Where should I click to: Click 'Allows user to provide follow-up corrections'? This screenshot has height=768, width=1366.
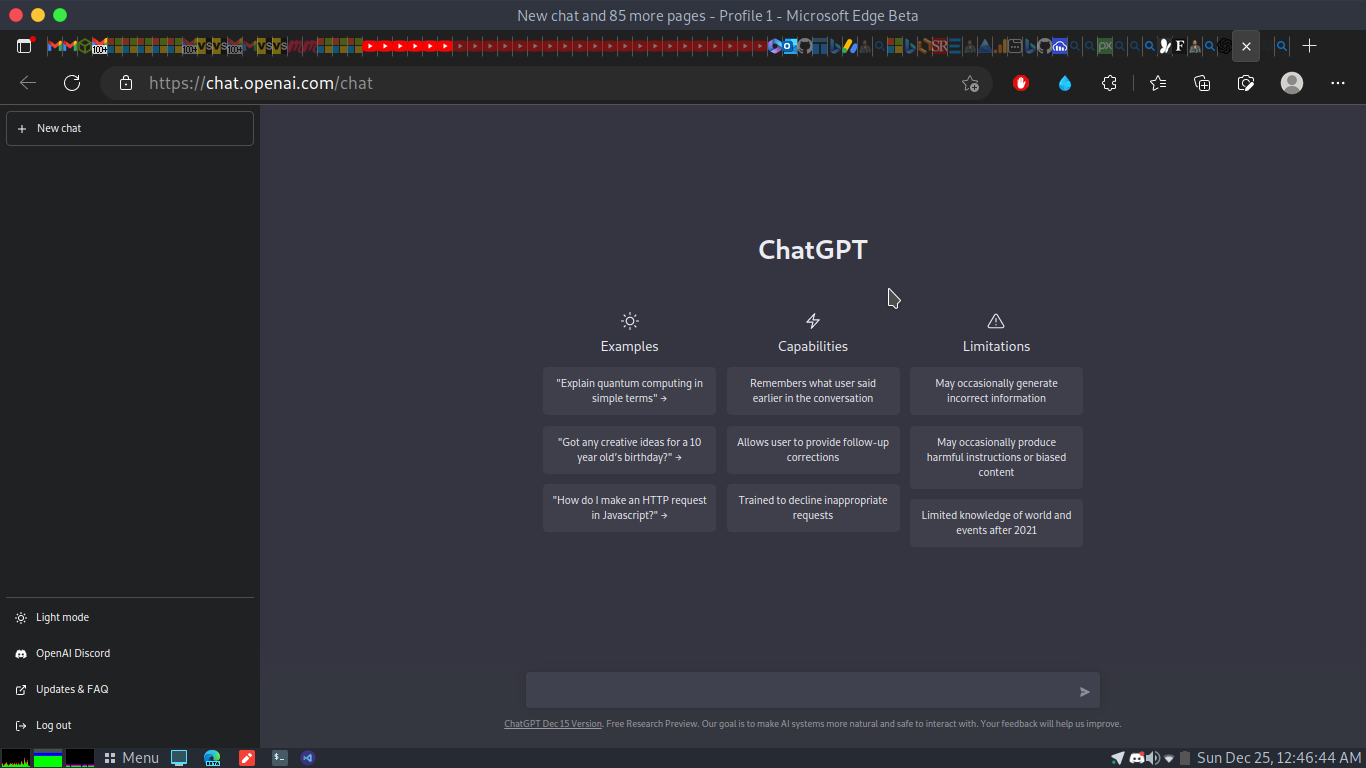(x=813, y=450)
